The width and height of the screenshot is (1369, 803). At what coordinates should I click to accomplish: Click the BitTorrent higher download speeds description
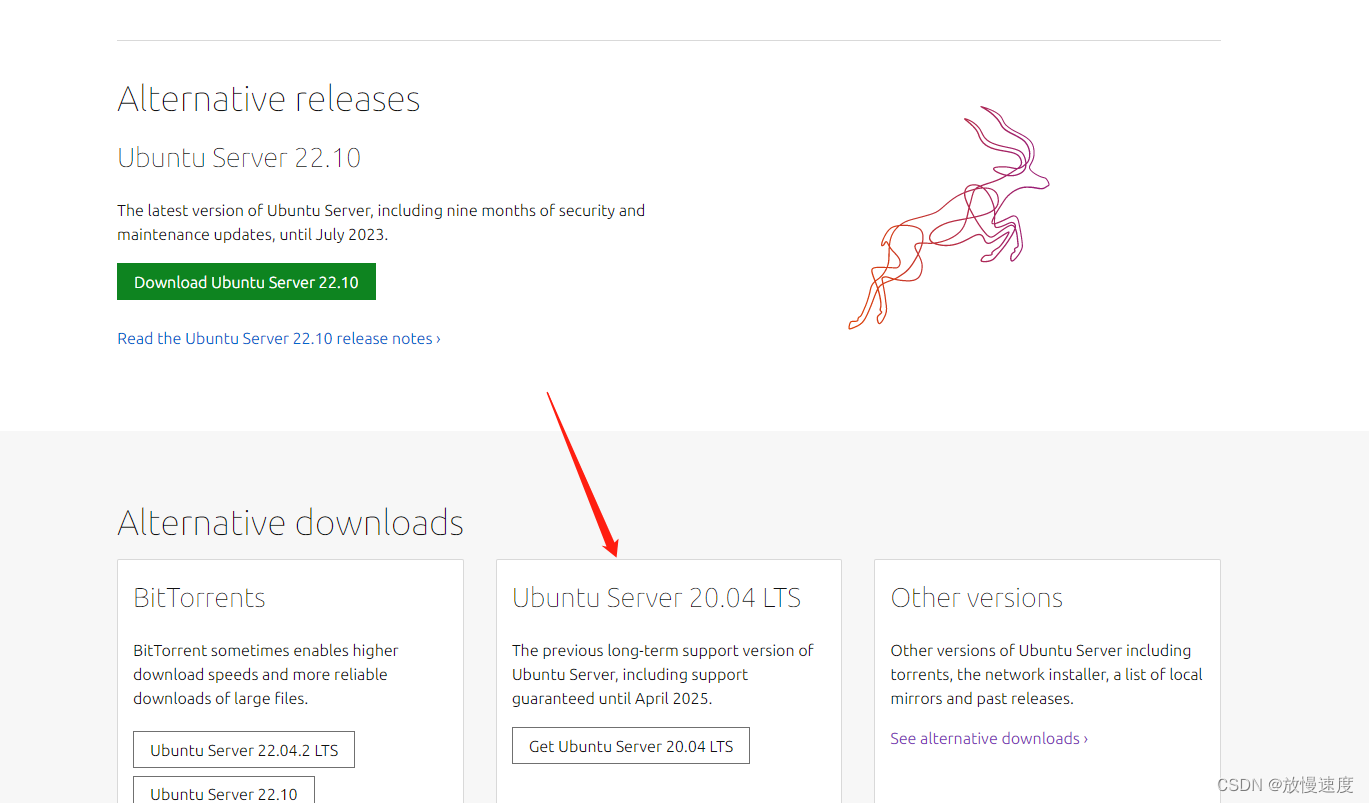click(x=266, y=674)
